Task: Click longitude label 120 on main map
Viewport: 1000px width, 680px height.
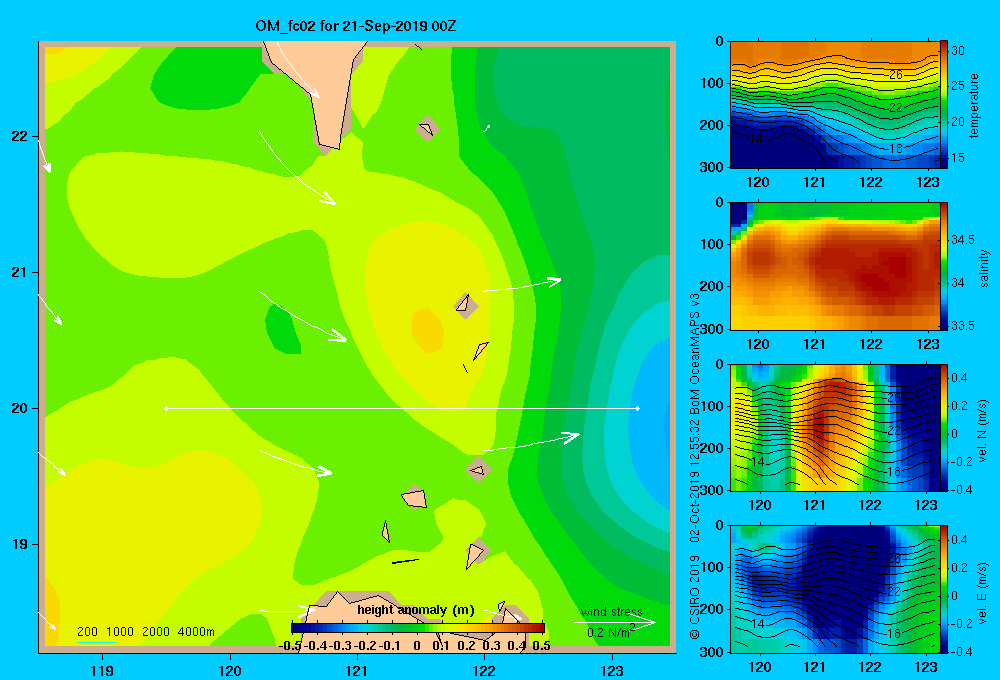Action: click(x=230, y=670)
